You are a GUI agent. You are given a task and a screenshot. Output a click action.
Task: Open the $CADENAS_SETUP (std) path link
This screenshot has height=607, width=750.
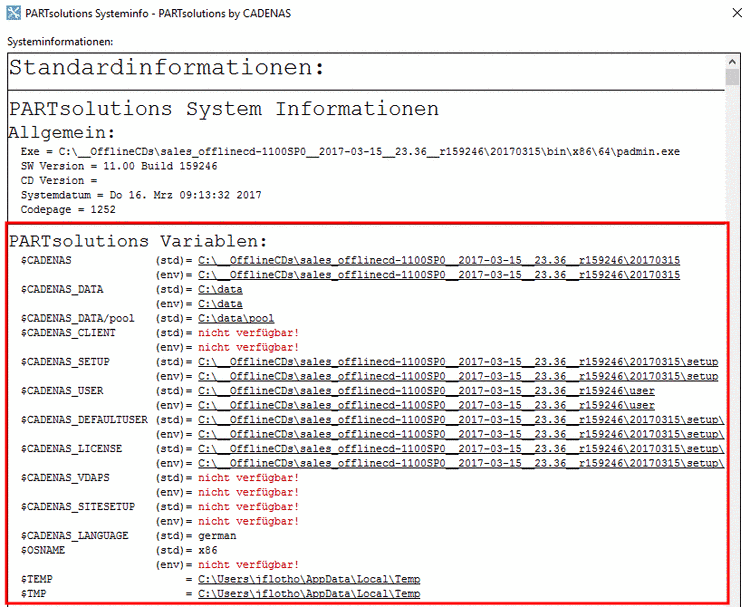[x=458, y=362]
